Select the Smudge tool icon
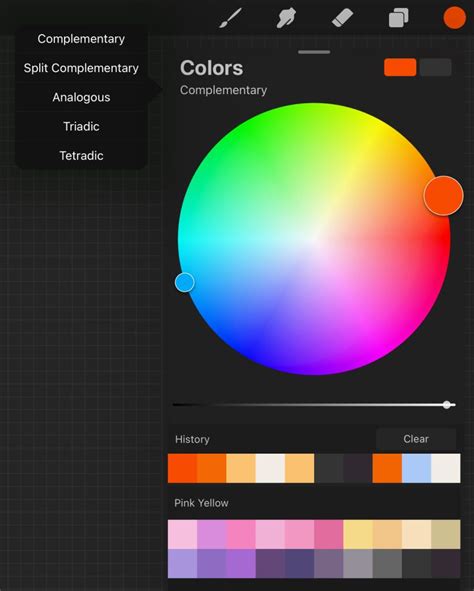This screenshot has width=474, height=591. click(x=286, y=18)
